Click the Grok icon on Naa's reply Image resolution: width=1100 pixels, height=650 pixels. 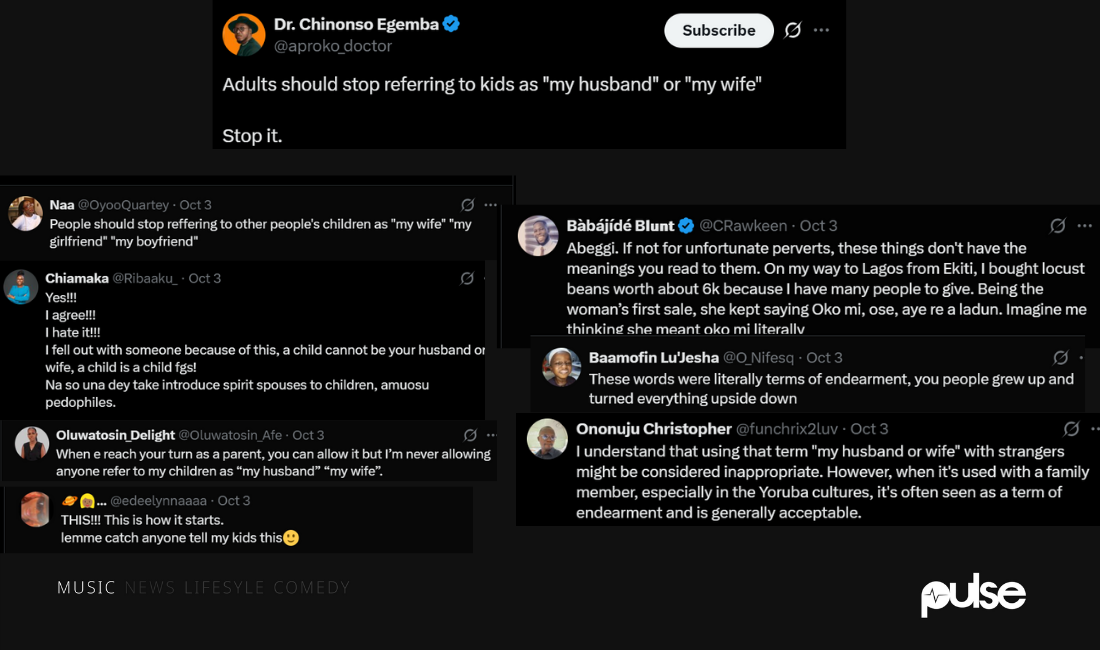click(468, 205)
